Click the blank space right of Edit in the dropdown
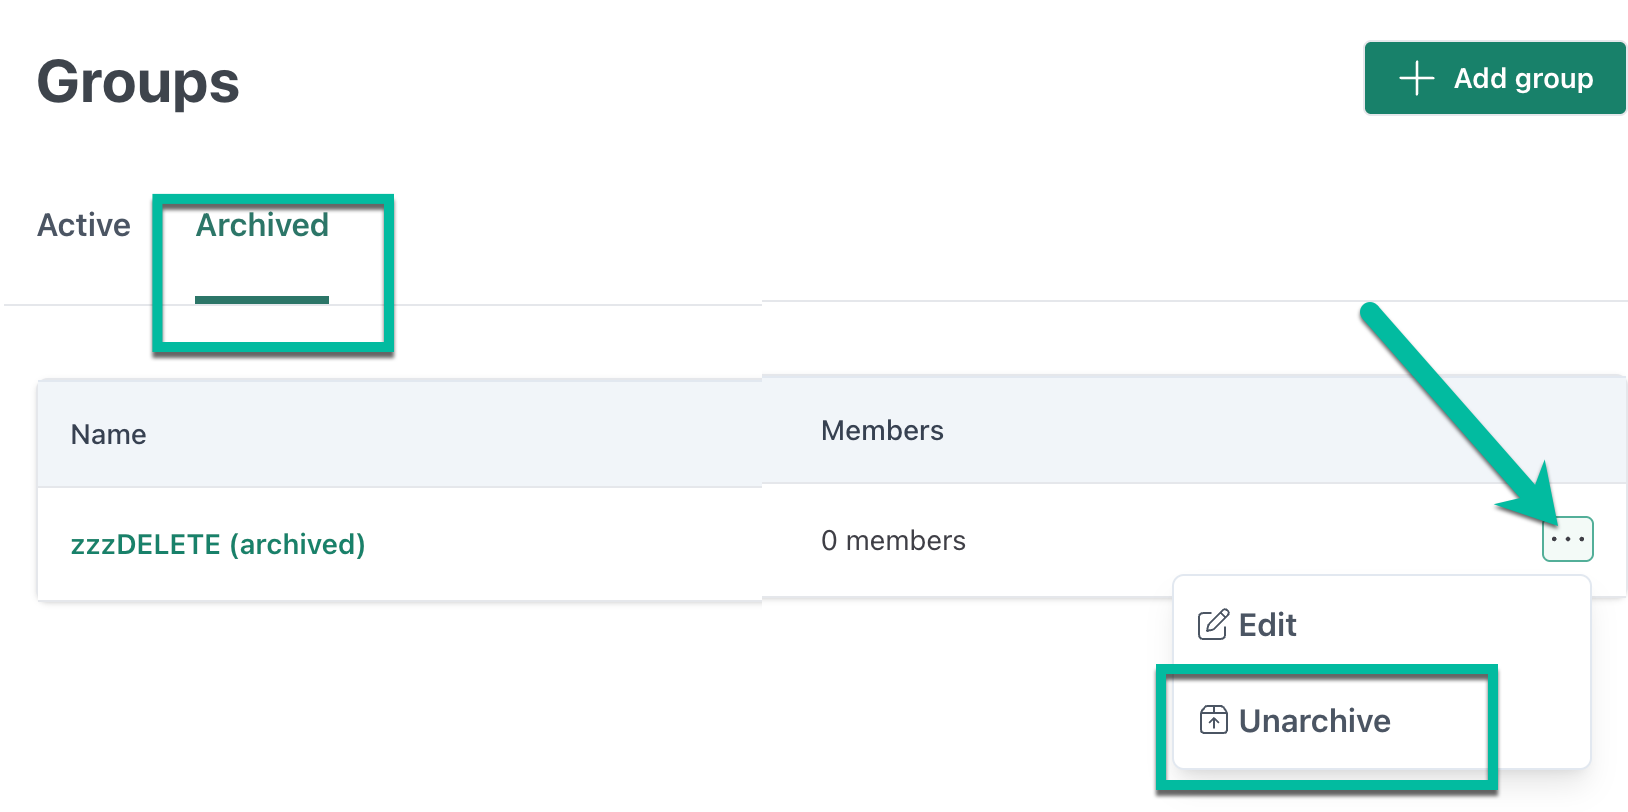1628x812 pixels. coord(1440,625)
